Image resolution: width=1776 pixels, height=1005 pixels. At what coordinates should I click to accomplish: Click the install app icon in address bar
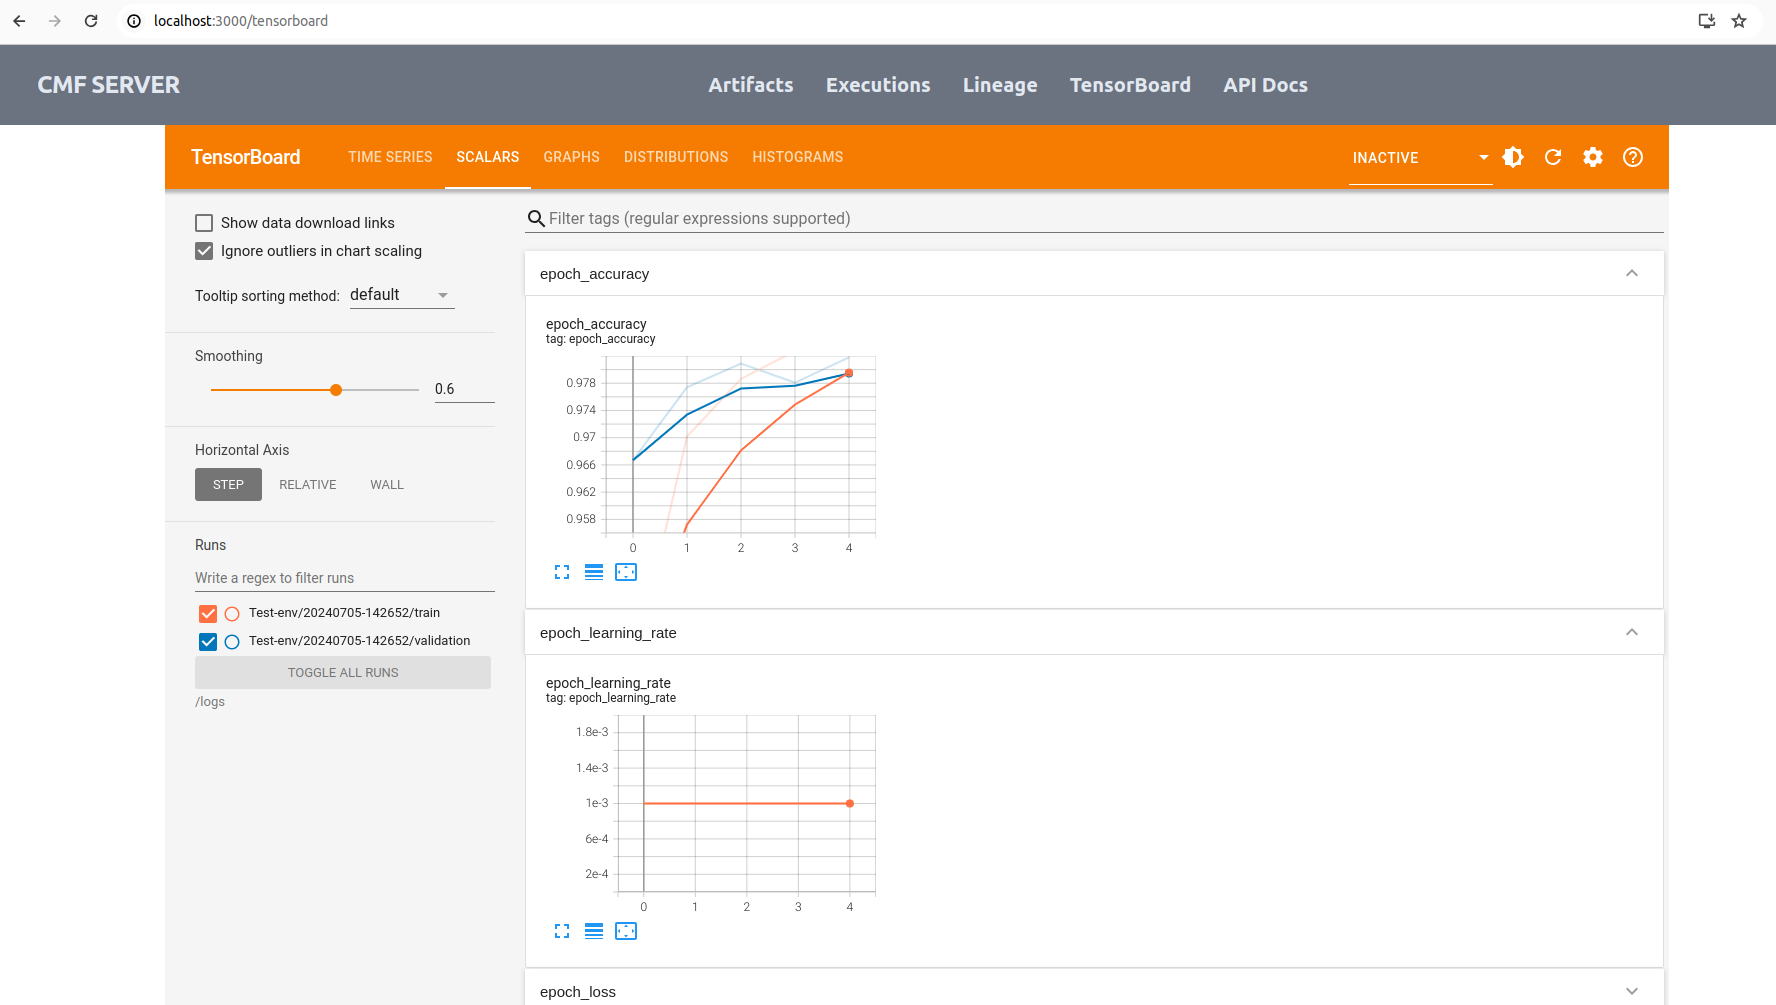pyautogui.click(x=1707, y=21)
